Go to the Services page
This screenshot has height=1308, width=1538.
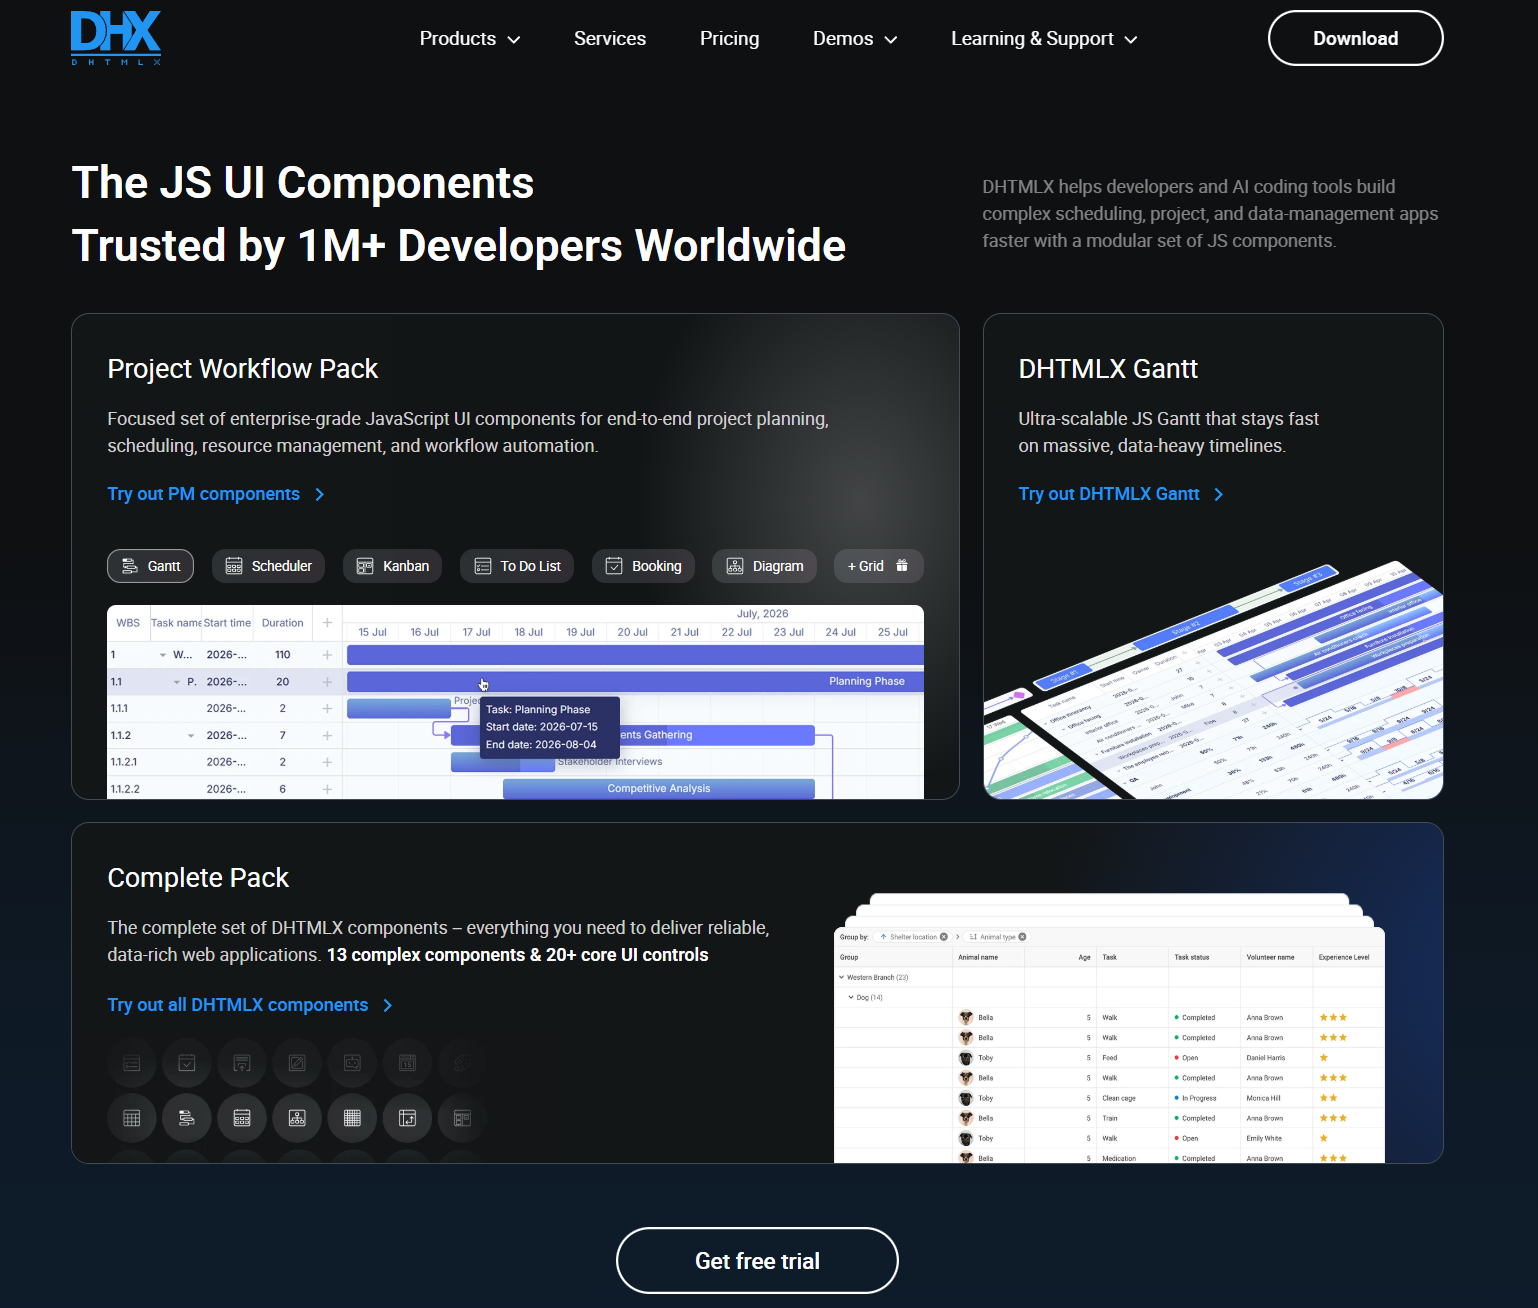[610, 39]
